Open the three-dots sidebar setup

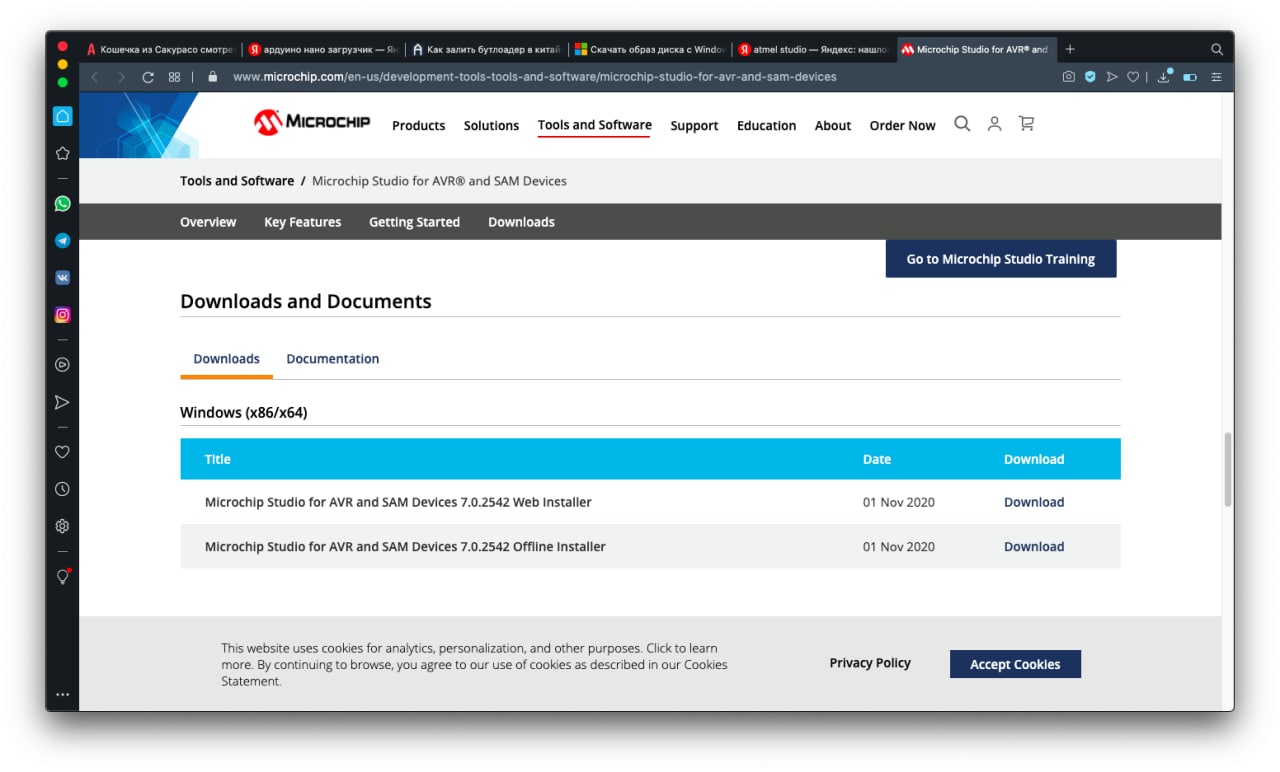coord(62,694)
